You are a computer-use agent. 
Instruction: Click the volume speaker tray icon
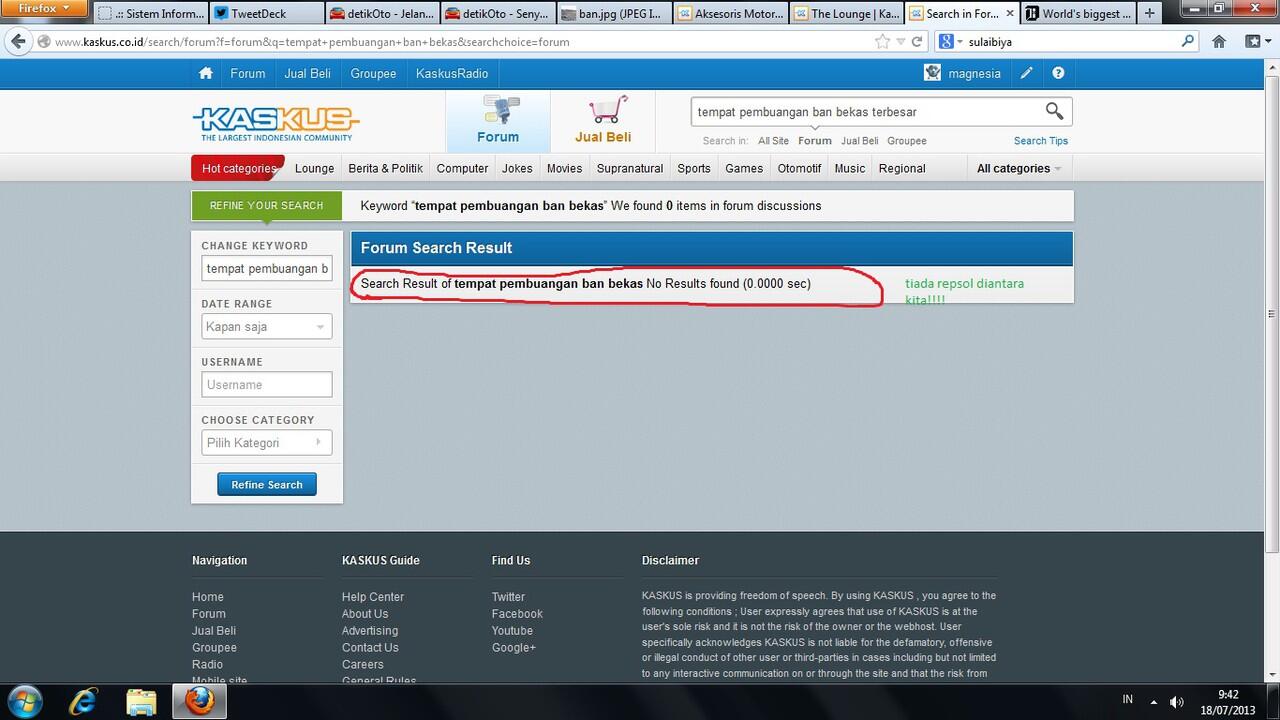click(1177, 701)
